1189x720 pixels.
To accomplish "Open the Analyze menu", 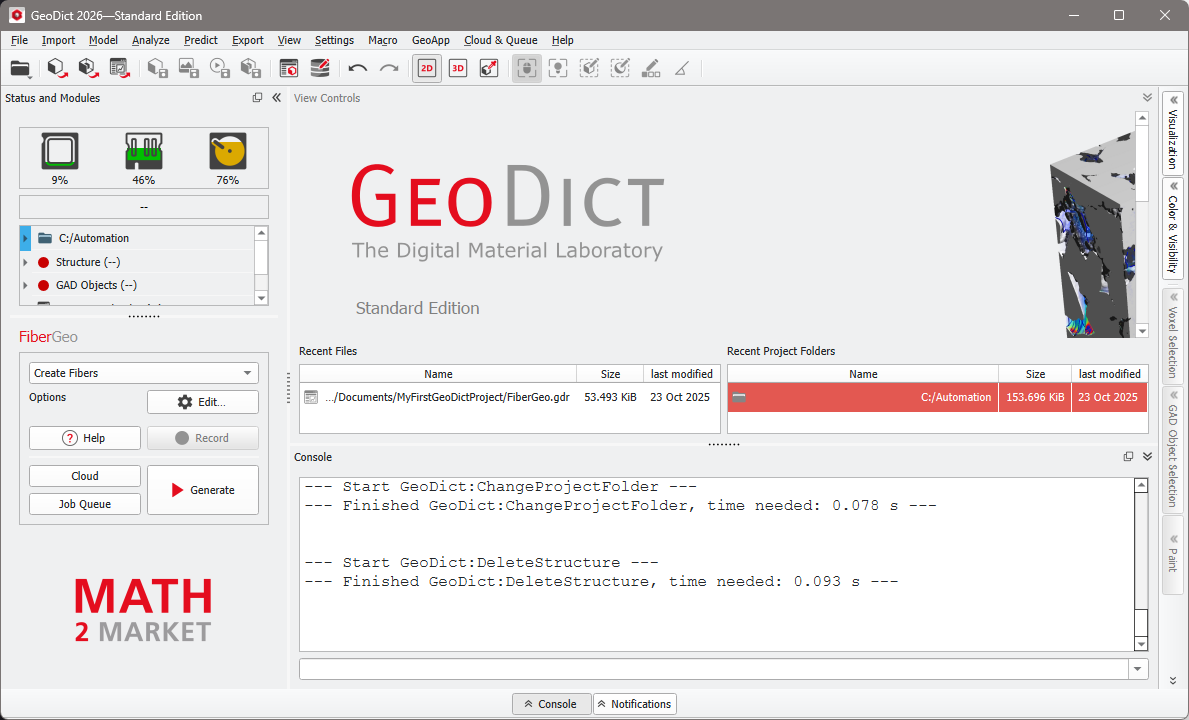I will pos(150,40).
